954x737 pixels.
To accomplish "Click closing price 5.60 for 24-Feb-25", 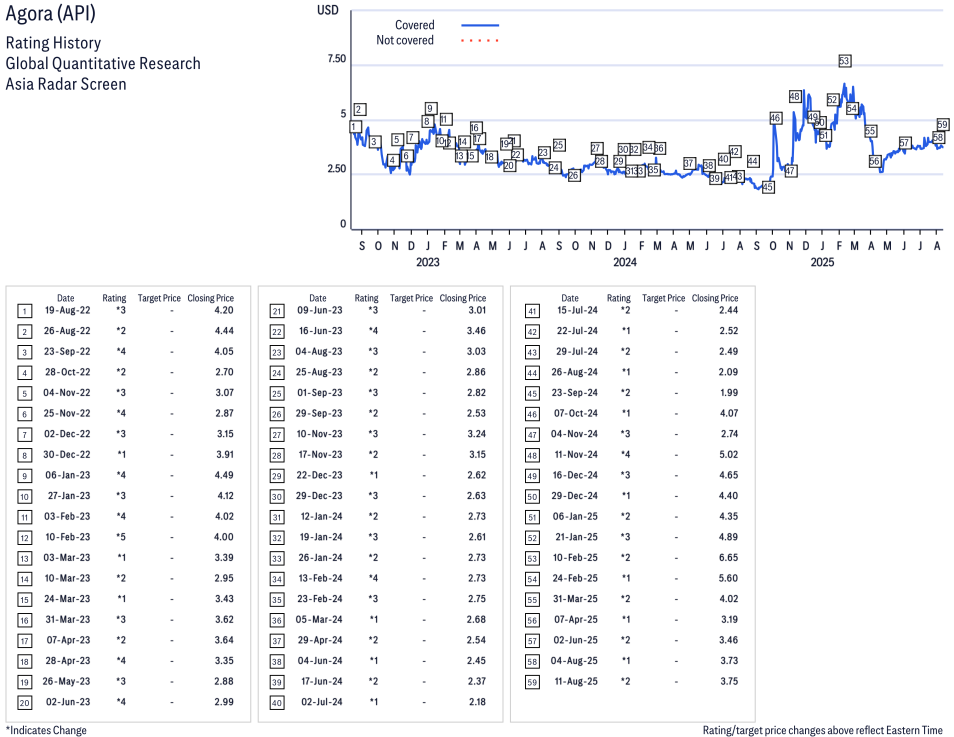I will coord(728,578).
